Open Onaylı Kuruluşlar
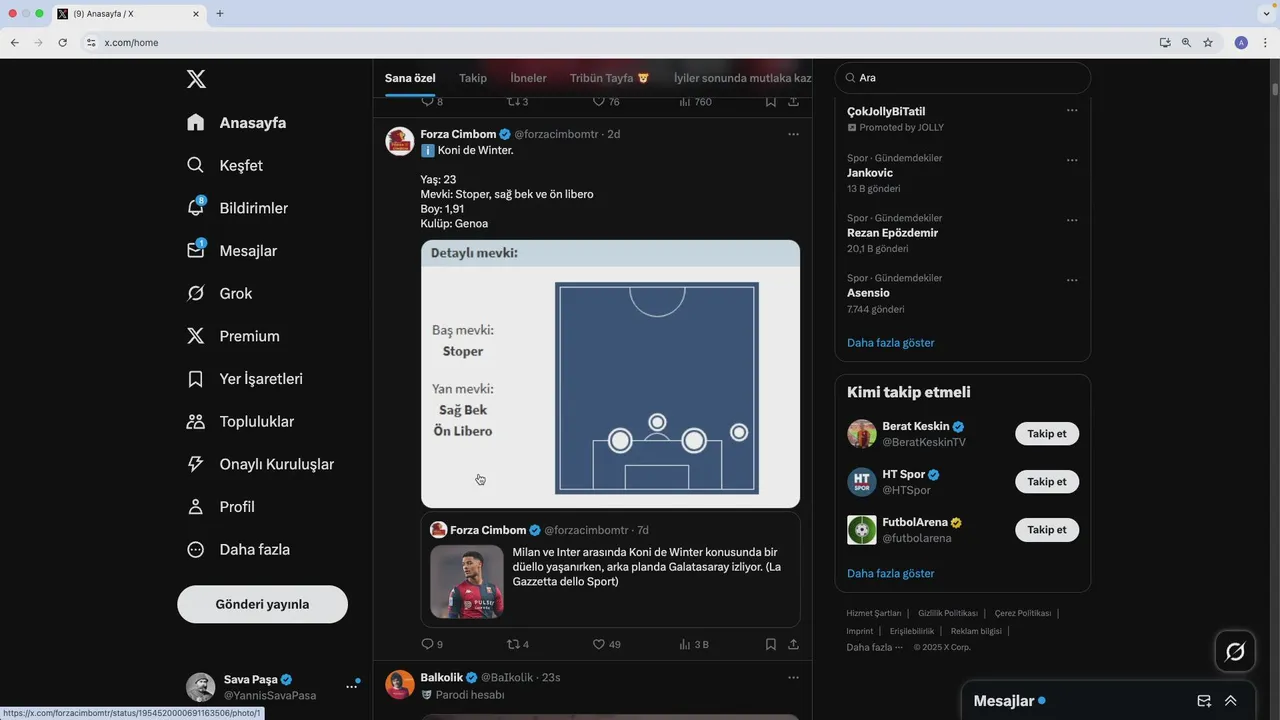Image resolution: width=1280 pixels, height=720 pixels. click(x=260, y=464)
